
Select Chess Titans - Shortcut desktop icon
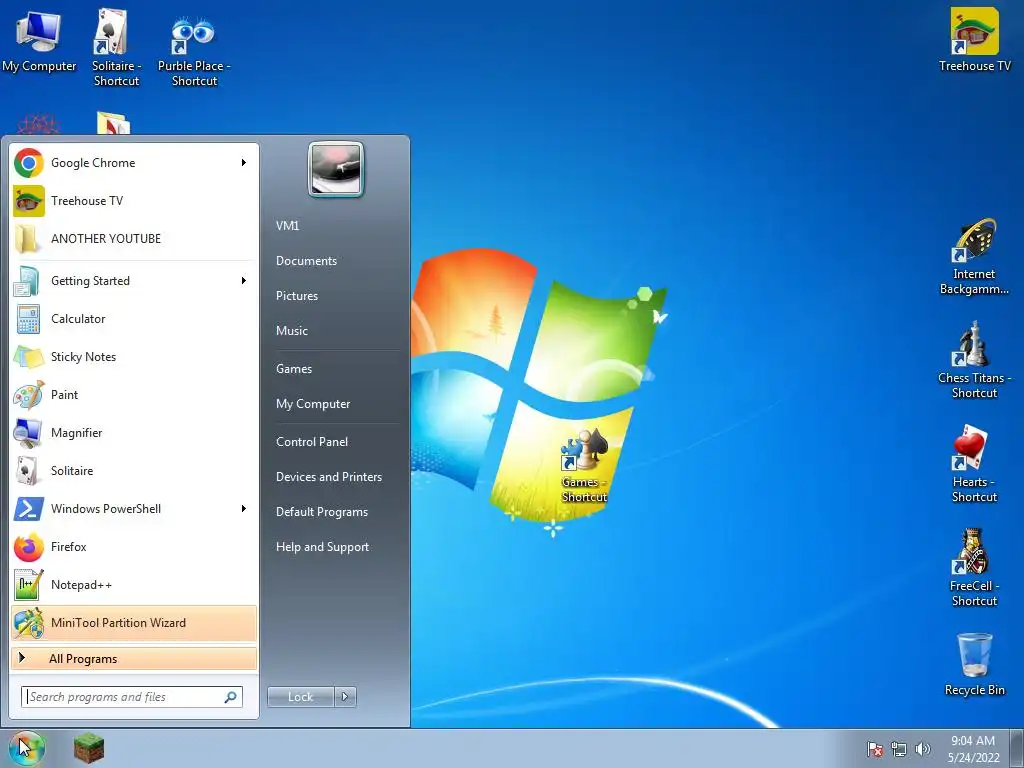pos(974,360)
